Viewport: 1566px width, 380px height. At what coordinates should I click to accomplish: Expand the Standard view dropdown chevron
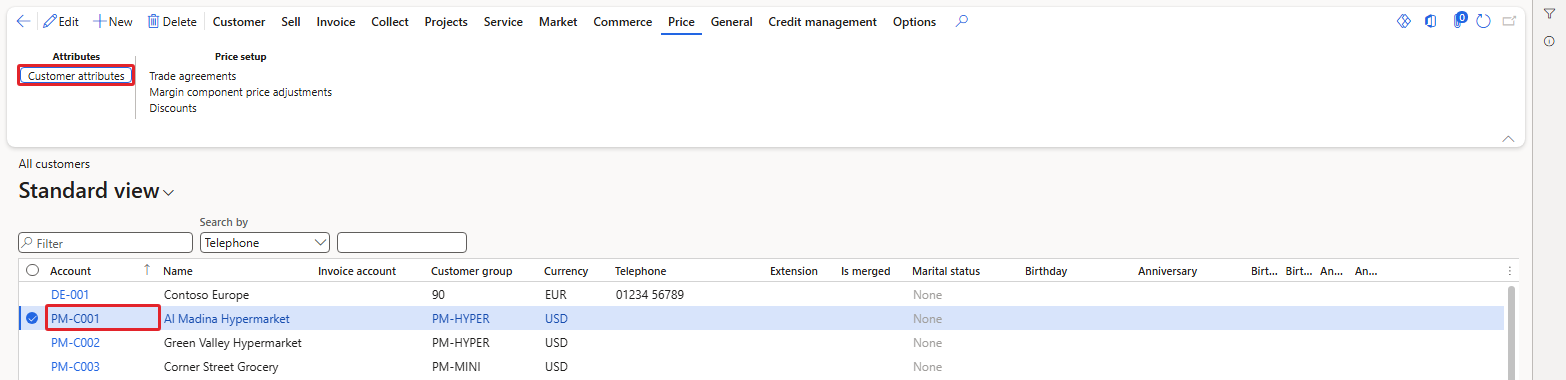tap(169, 192)
